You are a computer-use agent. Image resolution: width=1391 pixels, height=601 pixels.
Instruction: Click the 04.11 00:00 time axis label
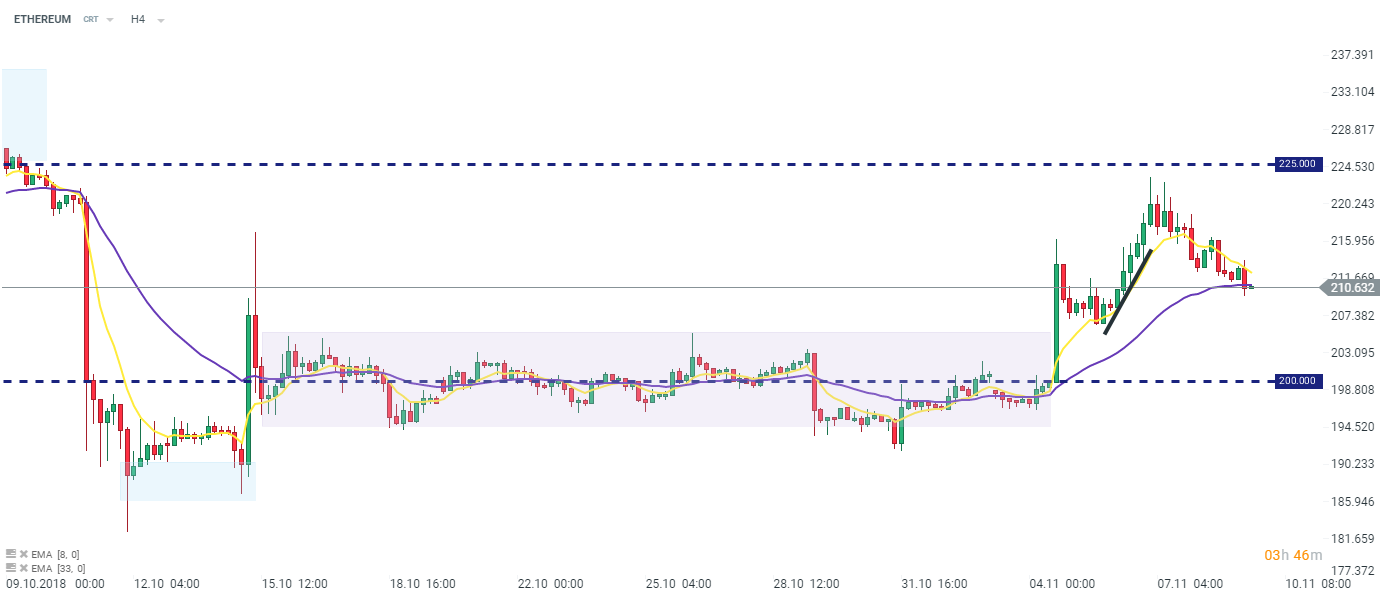1062,584
